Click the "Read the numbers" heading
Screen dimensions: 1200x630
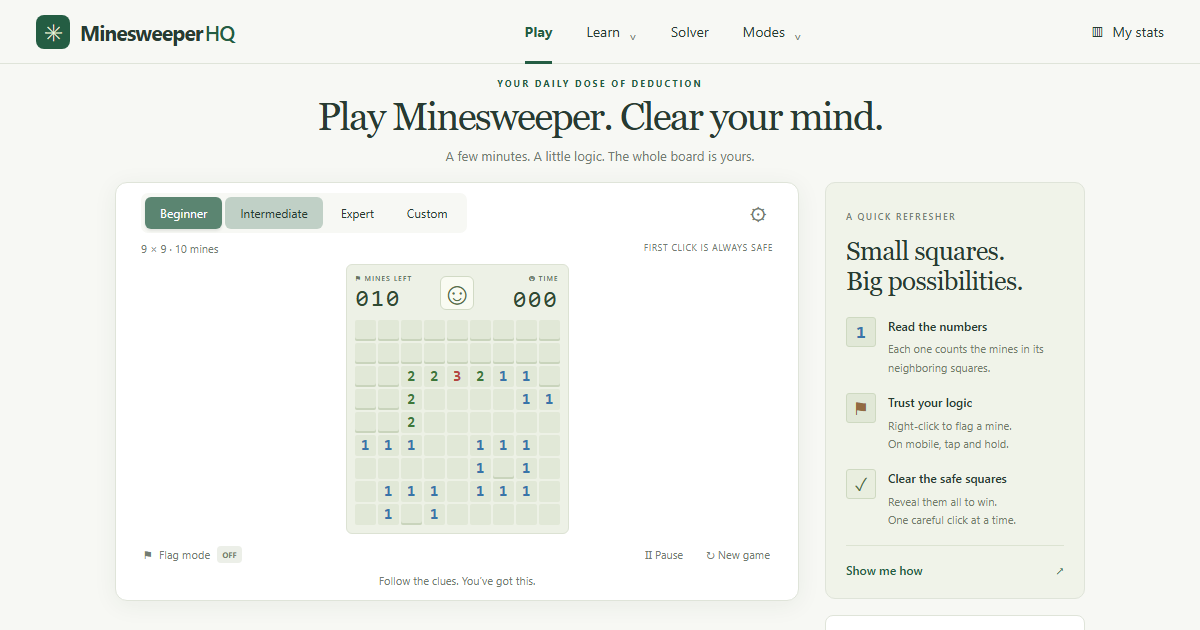point(937,327)
